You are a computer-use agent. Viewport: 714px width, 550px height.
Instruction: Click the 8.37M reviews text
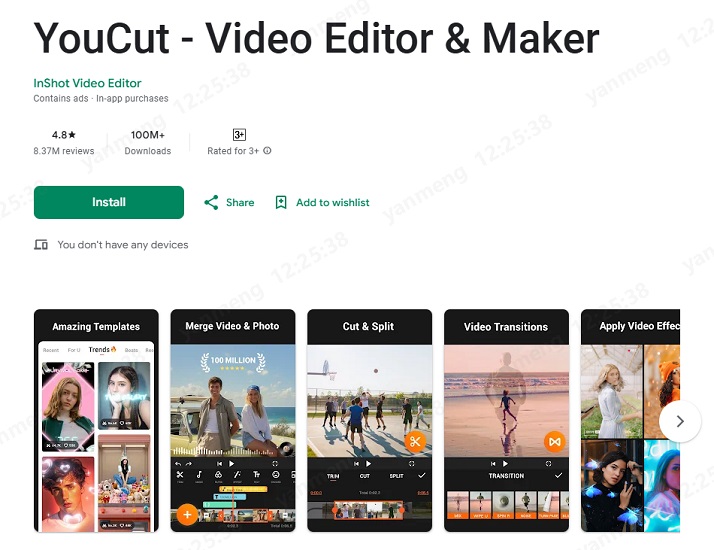pyautogui.click(x=64, y=151)
